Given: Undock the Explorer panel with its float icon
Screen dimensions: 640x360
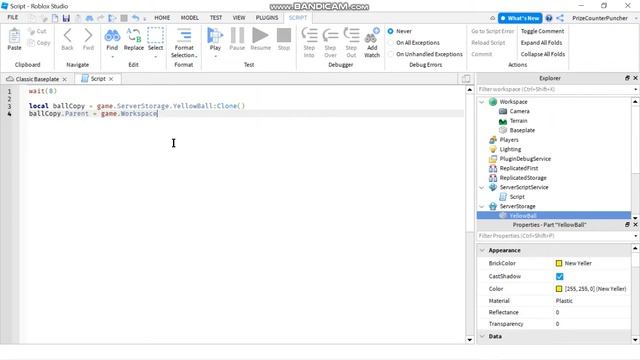Looking at the screenshot, I should pos(627,78).
